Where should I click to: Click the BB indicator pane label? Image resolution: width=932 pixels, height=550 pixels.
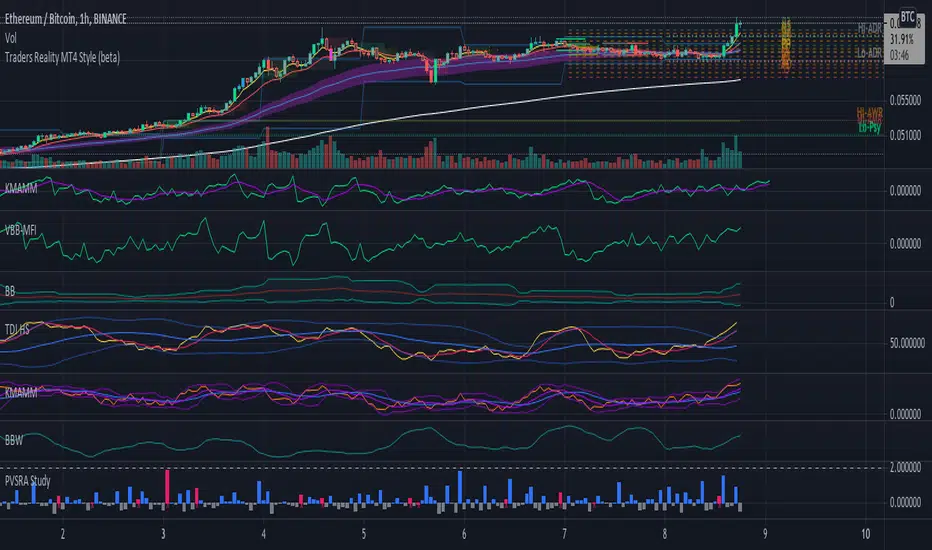tap(10, 291)
